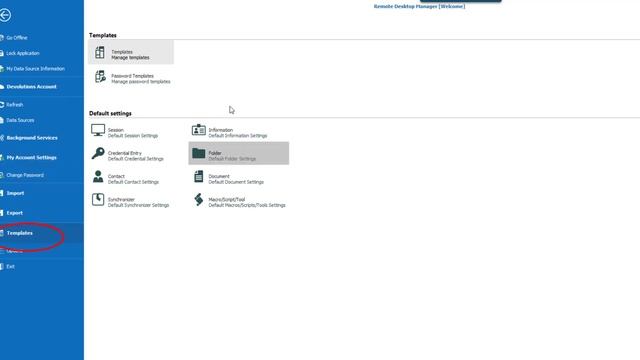Click Exit in the sidebar
This screenshot has height=360, width=640.
[x=10, y=267]
